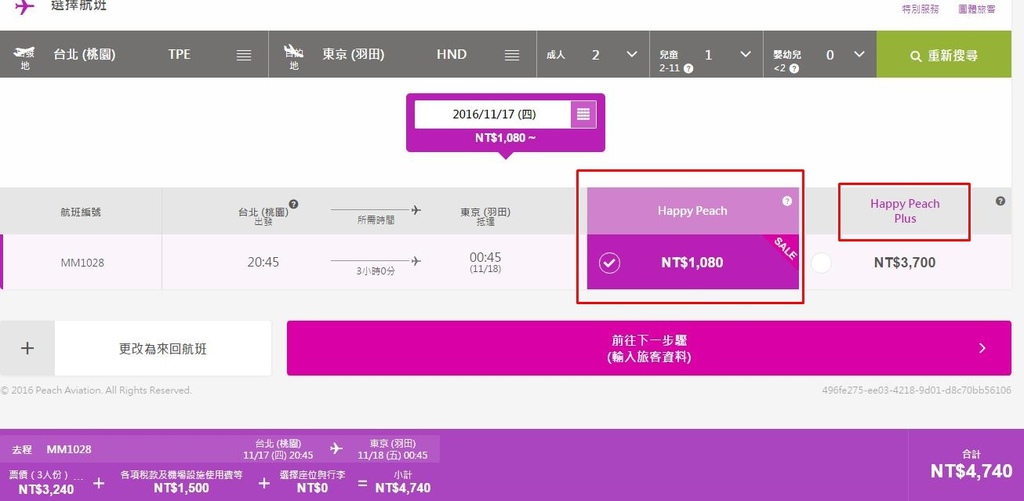Select the Happy Peach Plus fare header
The width and height of the screenshot is (1024, 501).
point(904,211)
